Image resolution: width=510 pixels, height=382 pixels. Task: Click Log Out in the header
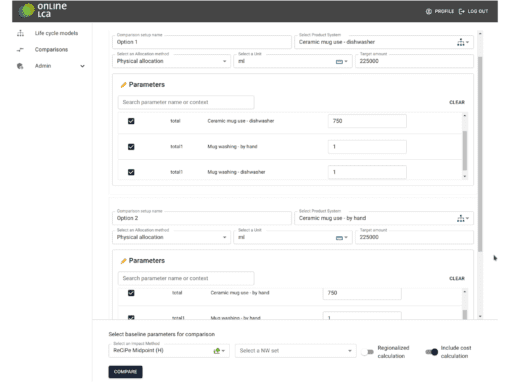coord(473,11)
